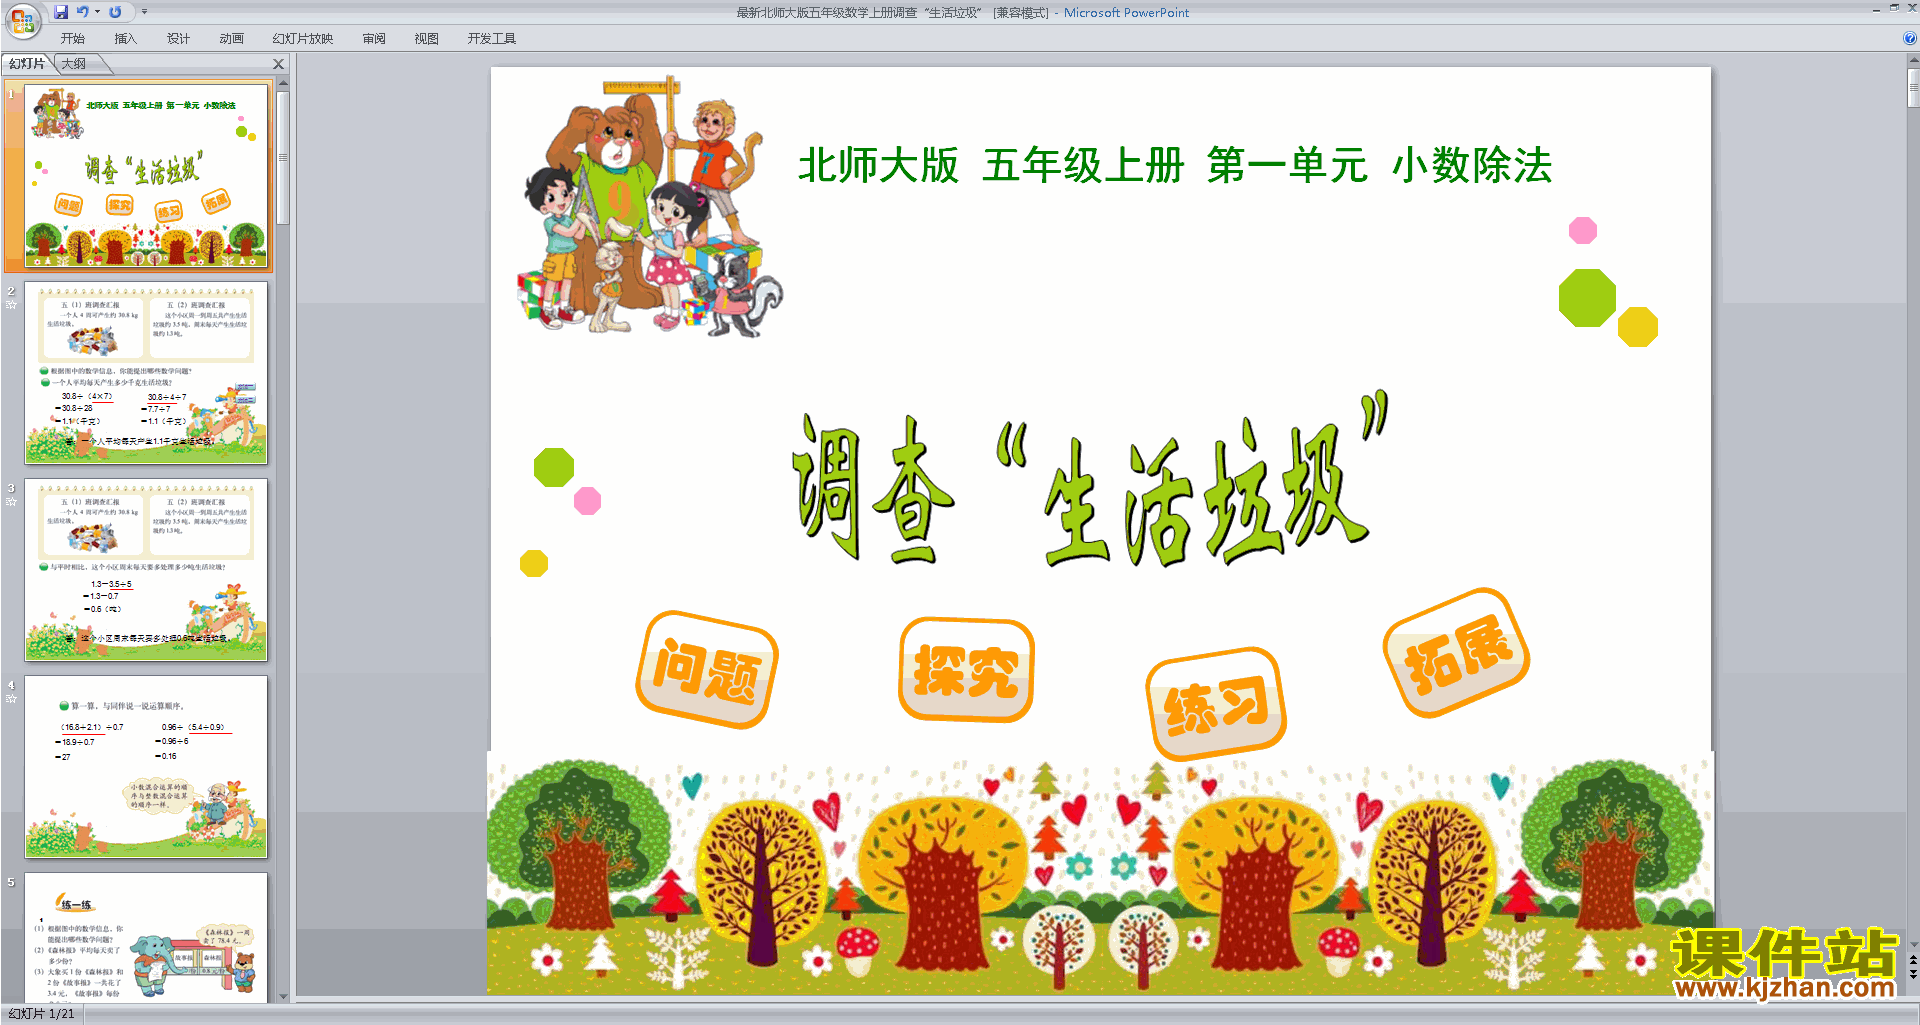Open the Office button menu
The width and height of the screenshot is (1920, 1025).
tap(22, 20)
